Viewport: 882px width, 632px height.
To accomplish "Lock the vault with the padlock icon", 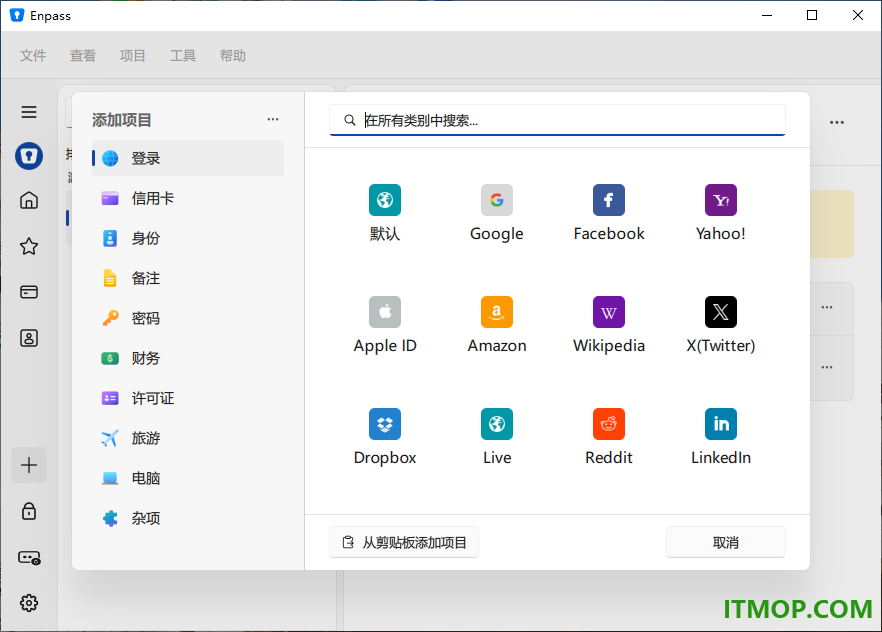I will pos(29,511).
